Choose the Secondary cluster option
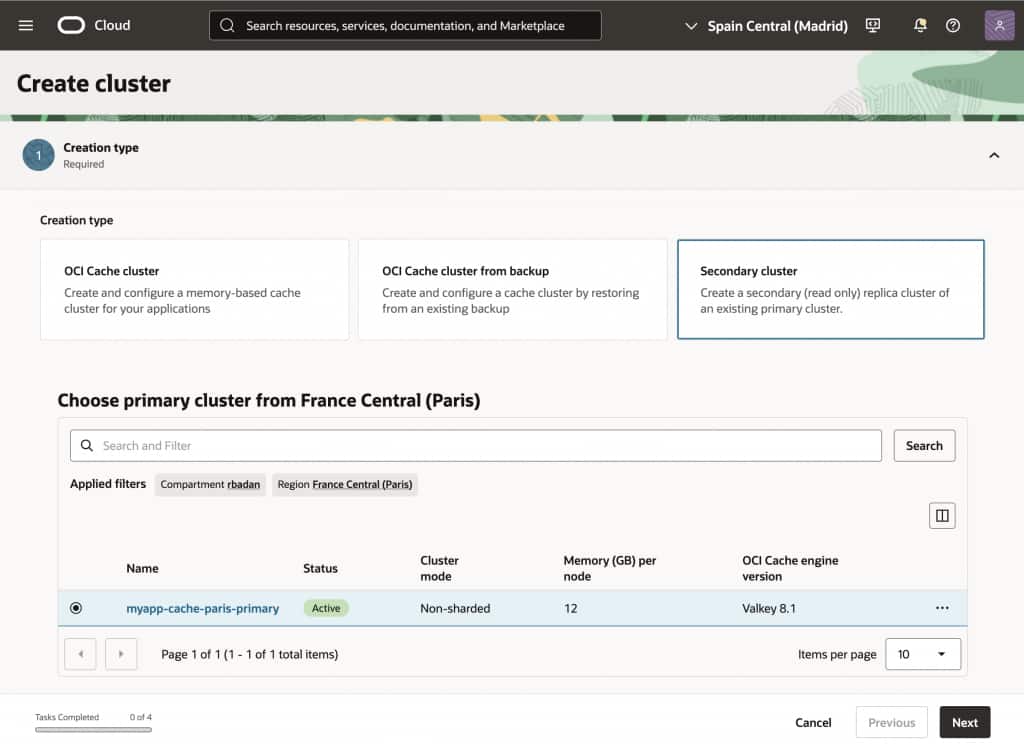 [x=831, y=289]
